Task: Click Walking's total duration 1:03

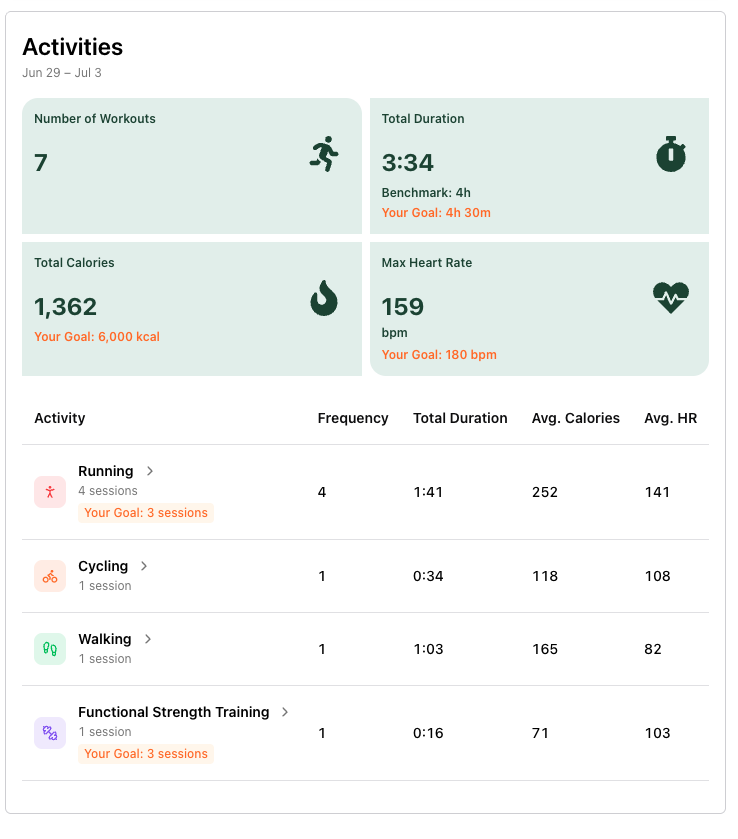Action: tap(428, 649)
